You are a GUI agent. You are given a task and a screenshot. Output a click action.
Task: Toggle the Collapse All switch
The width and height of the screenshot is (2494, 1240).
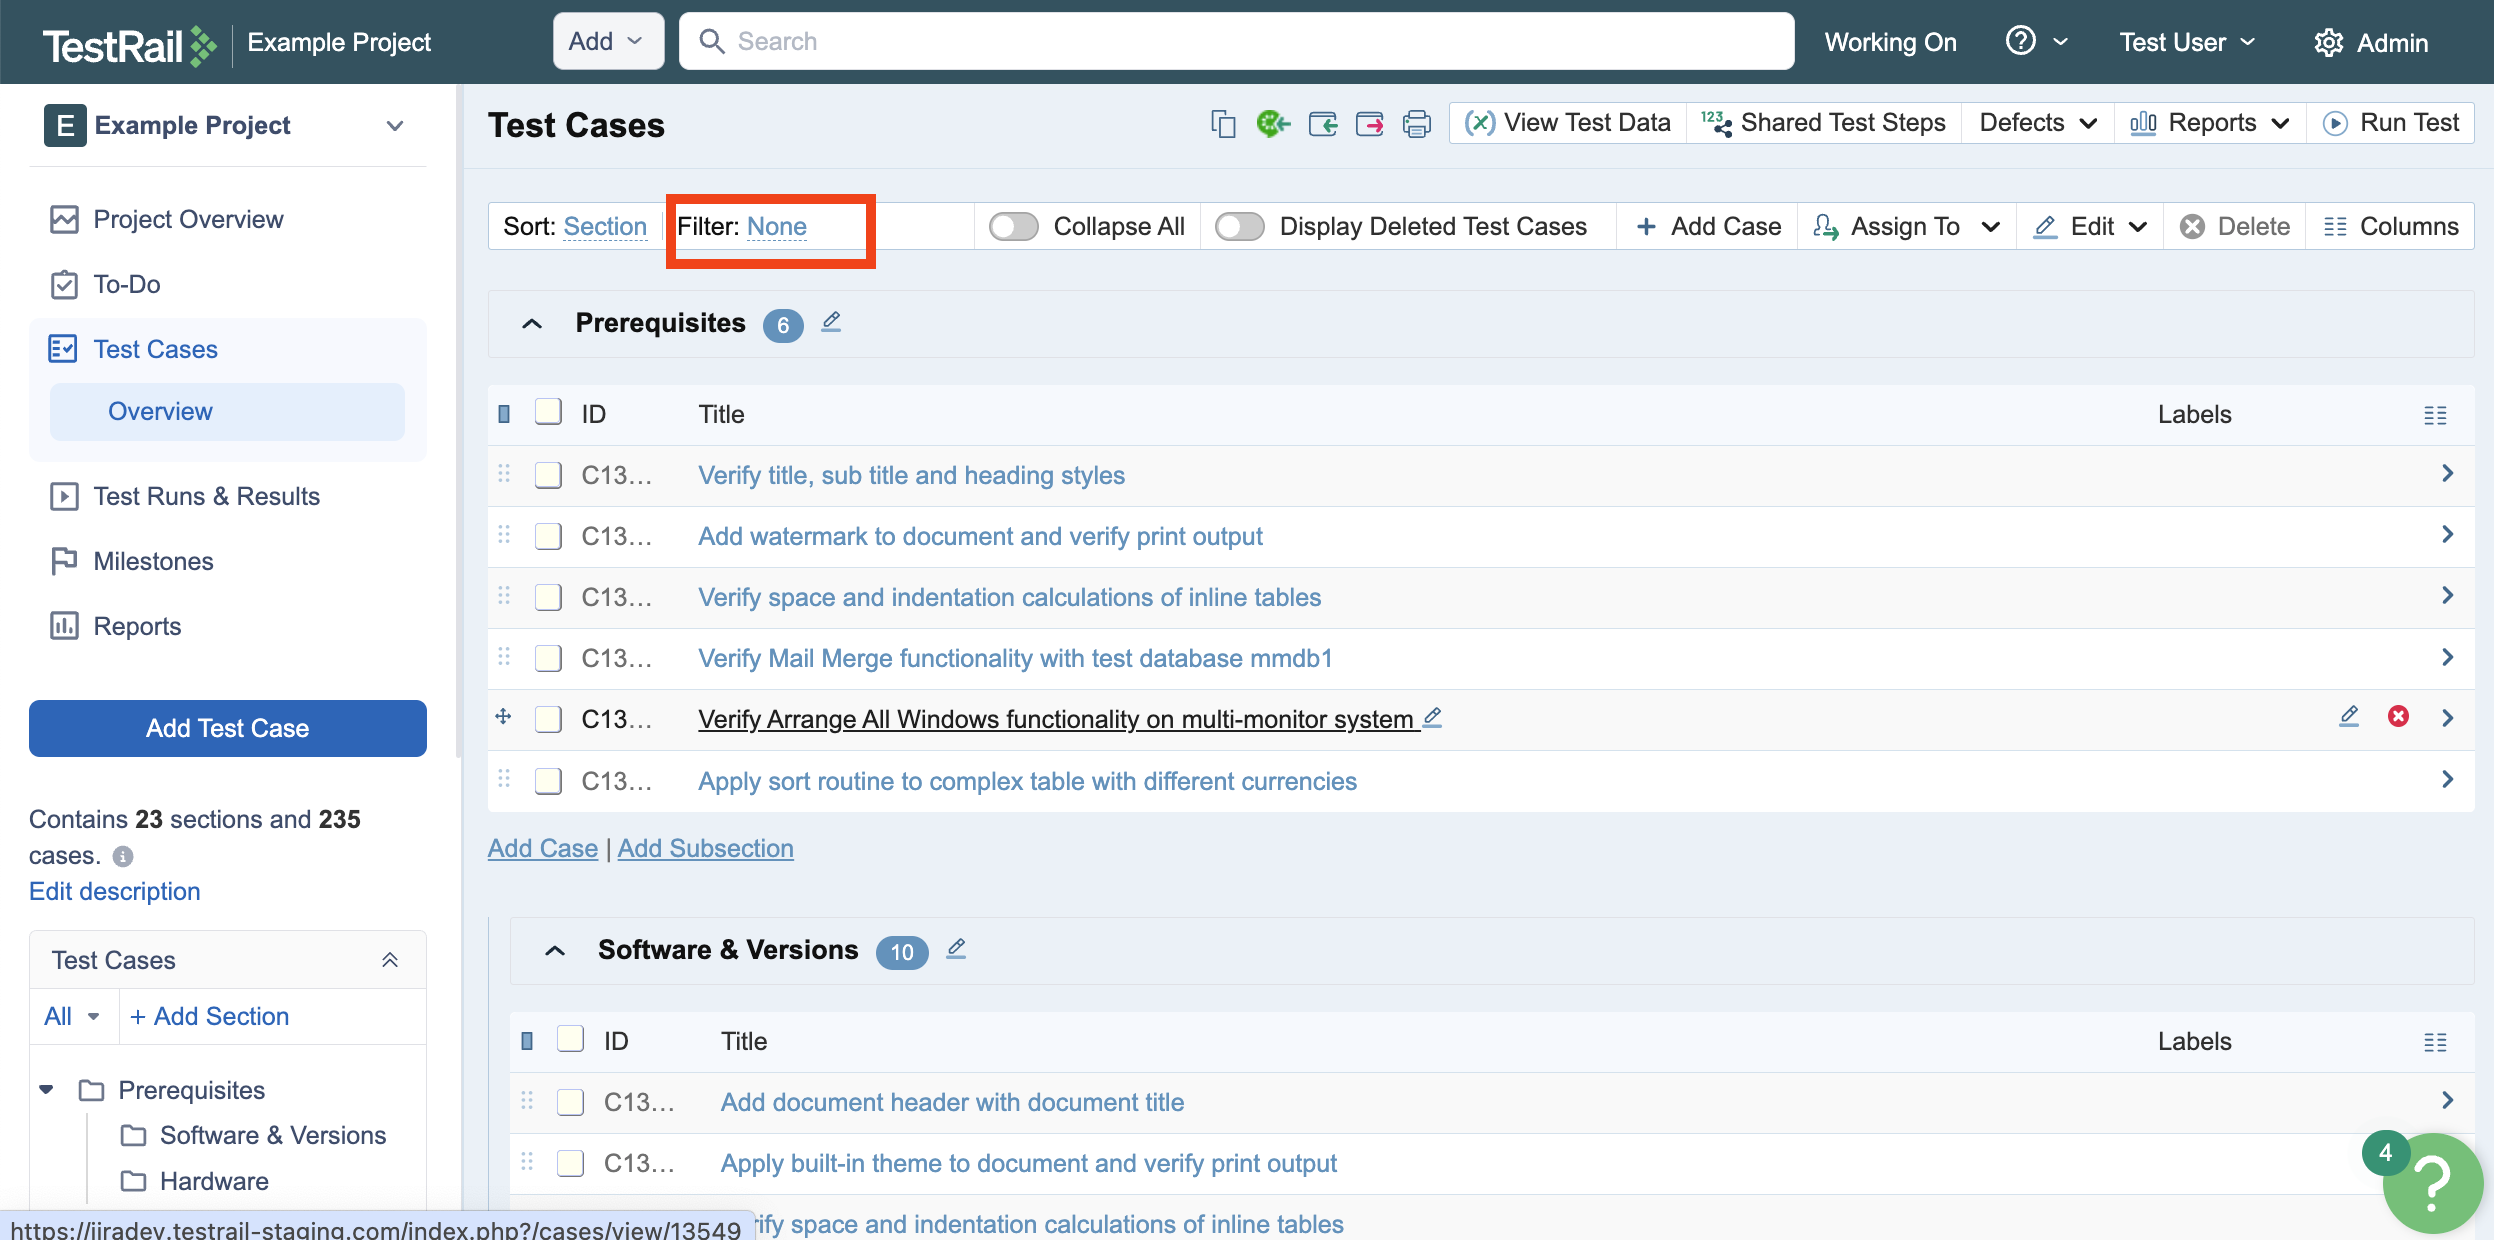(1014, 227)
